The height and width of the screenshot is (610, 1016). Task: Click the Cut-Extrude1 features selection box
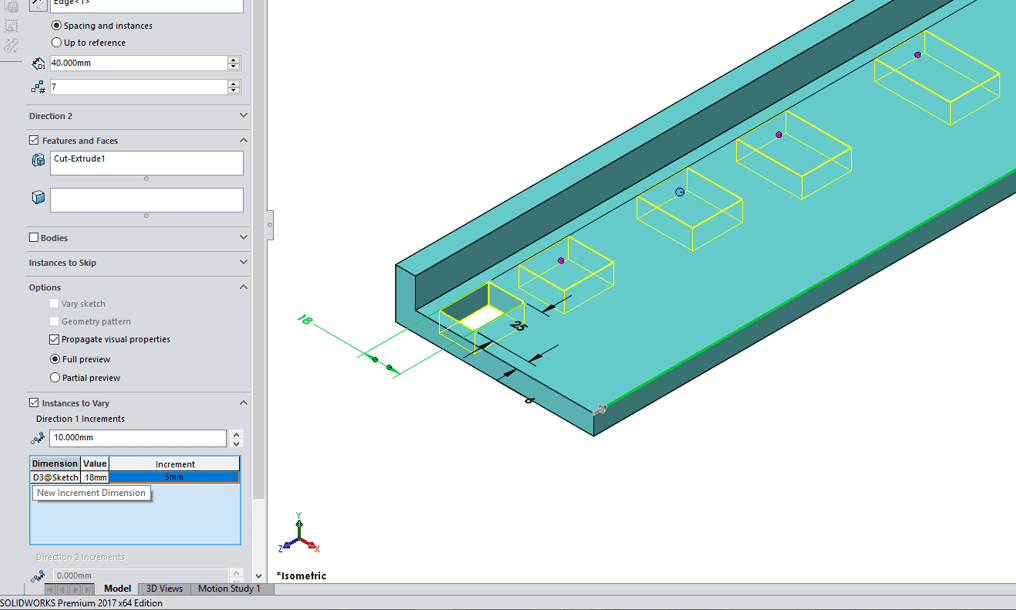coord(146,163)
